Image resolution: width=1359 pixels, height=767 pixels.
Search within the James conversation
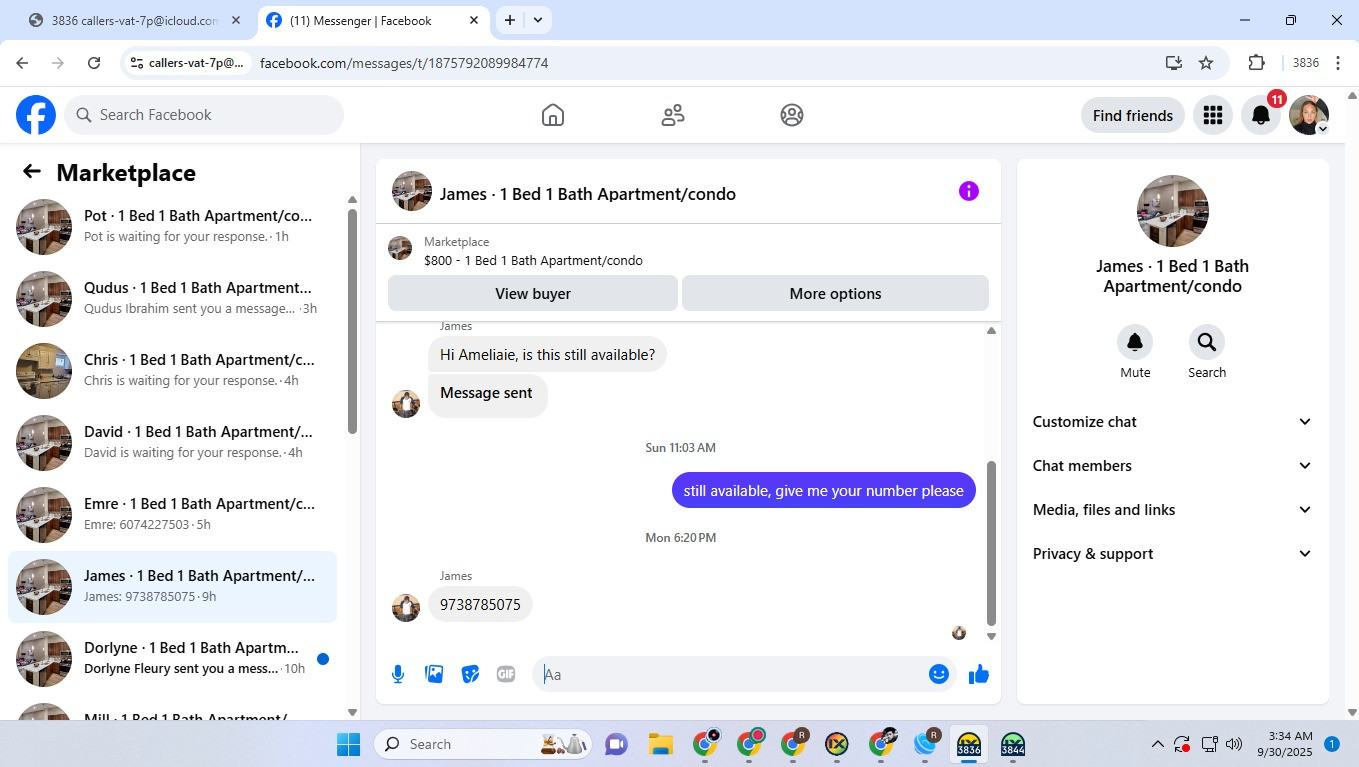[x=1207, y=342]
